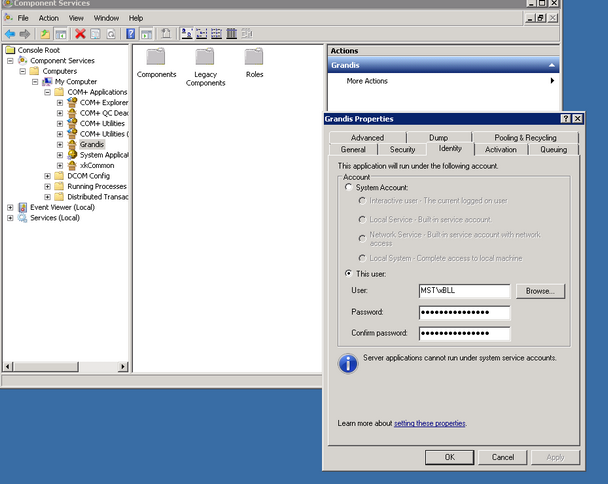Expand the DCOM Config tree node
This screenshot has width=608, height=484.
coord(47,176)
